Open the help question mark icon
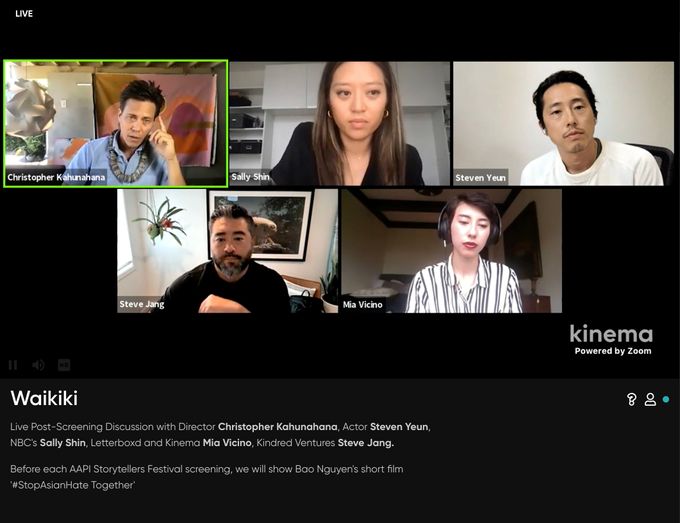Image resolution: width=680 pixels, height=523 pixels. [x=631, y=399]
